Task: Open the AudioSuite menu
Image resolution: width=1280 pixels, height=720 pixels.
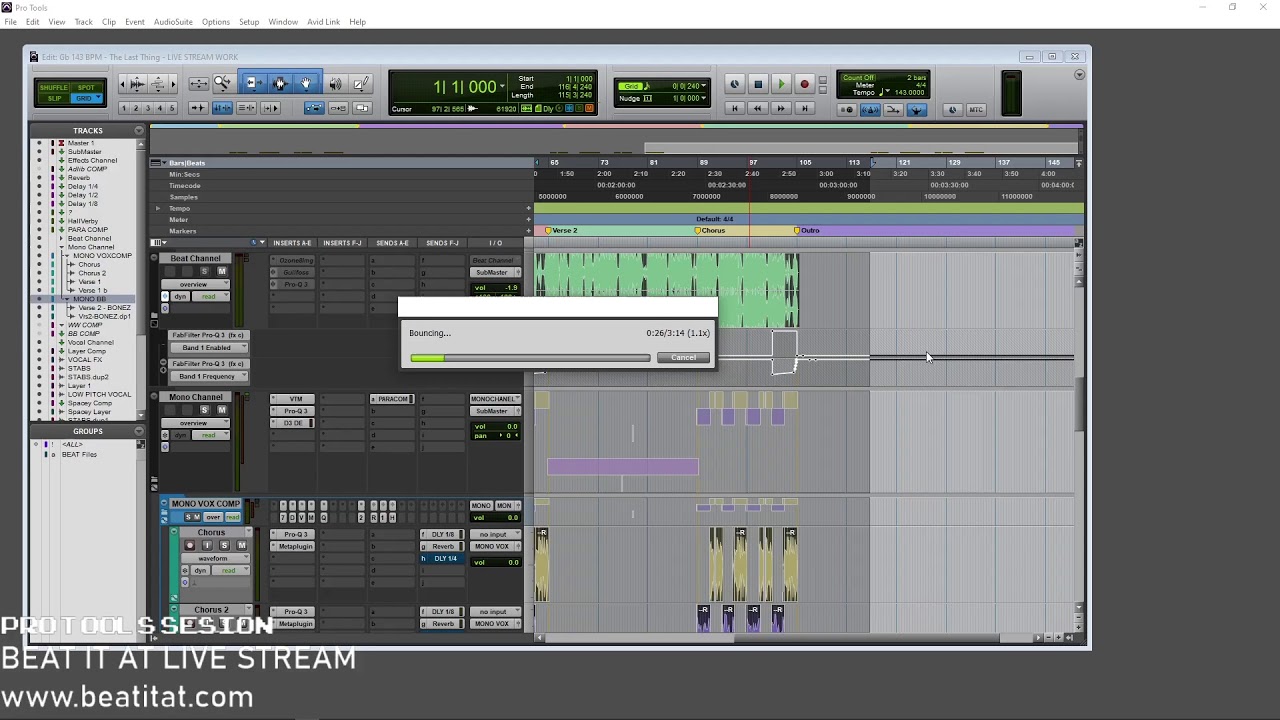Action: 173,22
